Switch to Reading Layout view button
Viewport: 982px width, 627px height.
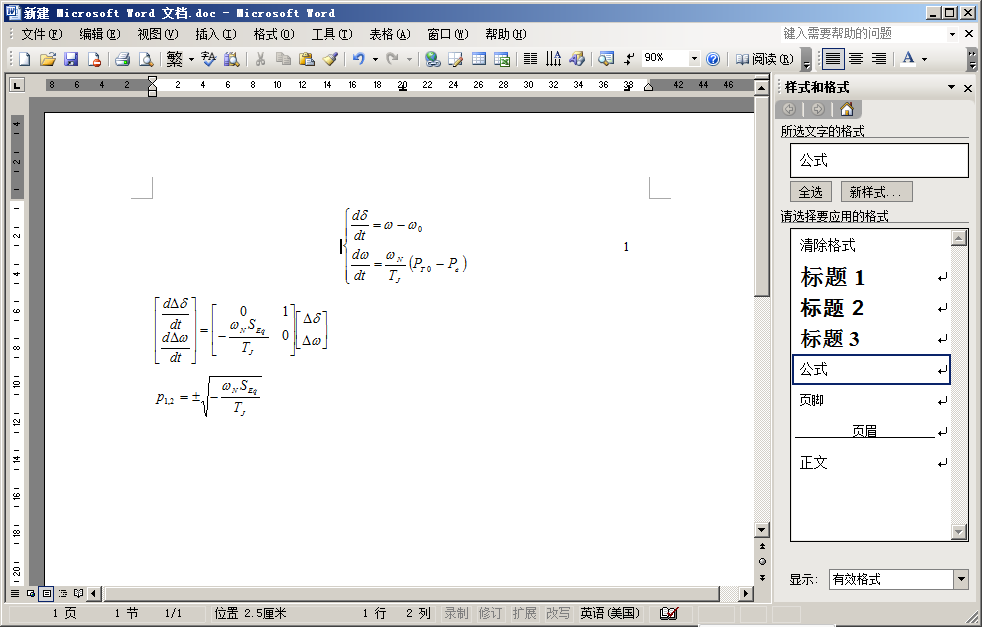click(x=78, y=593)
